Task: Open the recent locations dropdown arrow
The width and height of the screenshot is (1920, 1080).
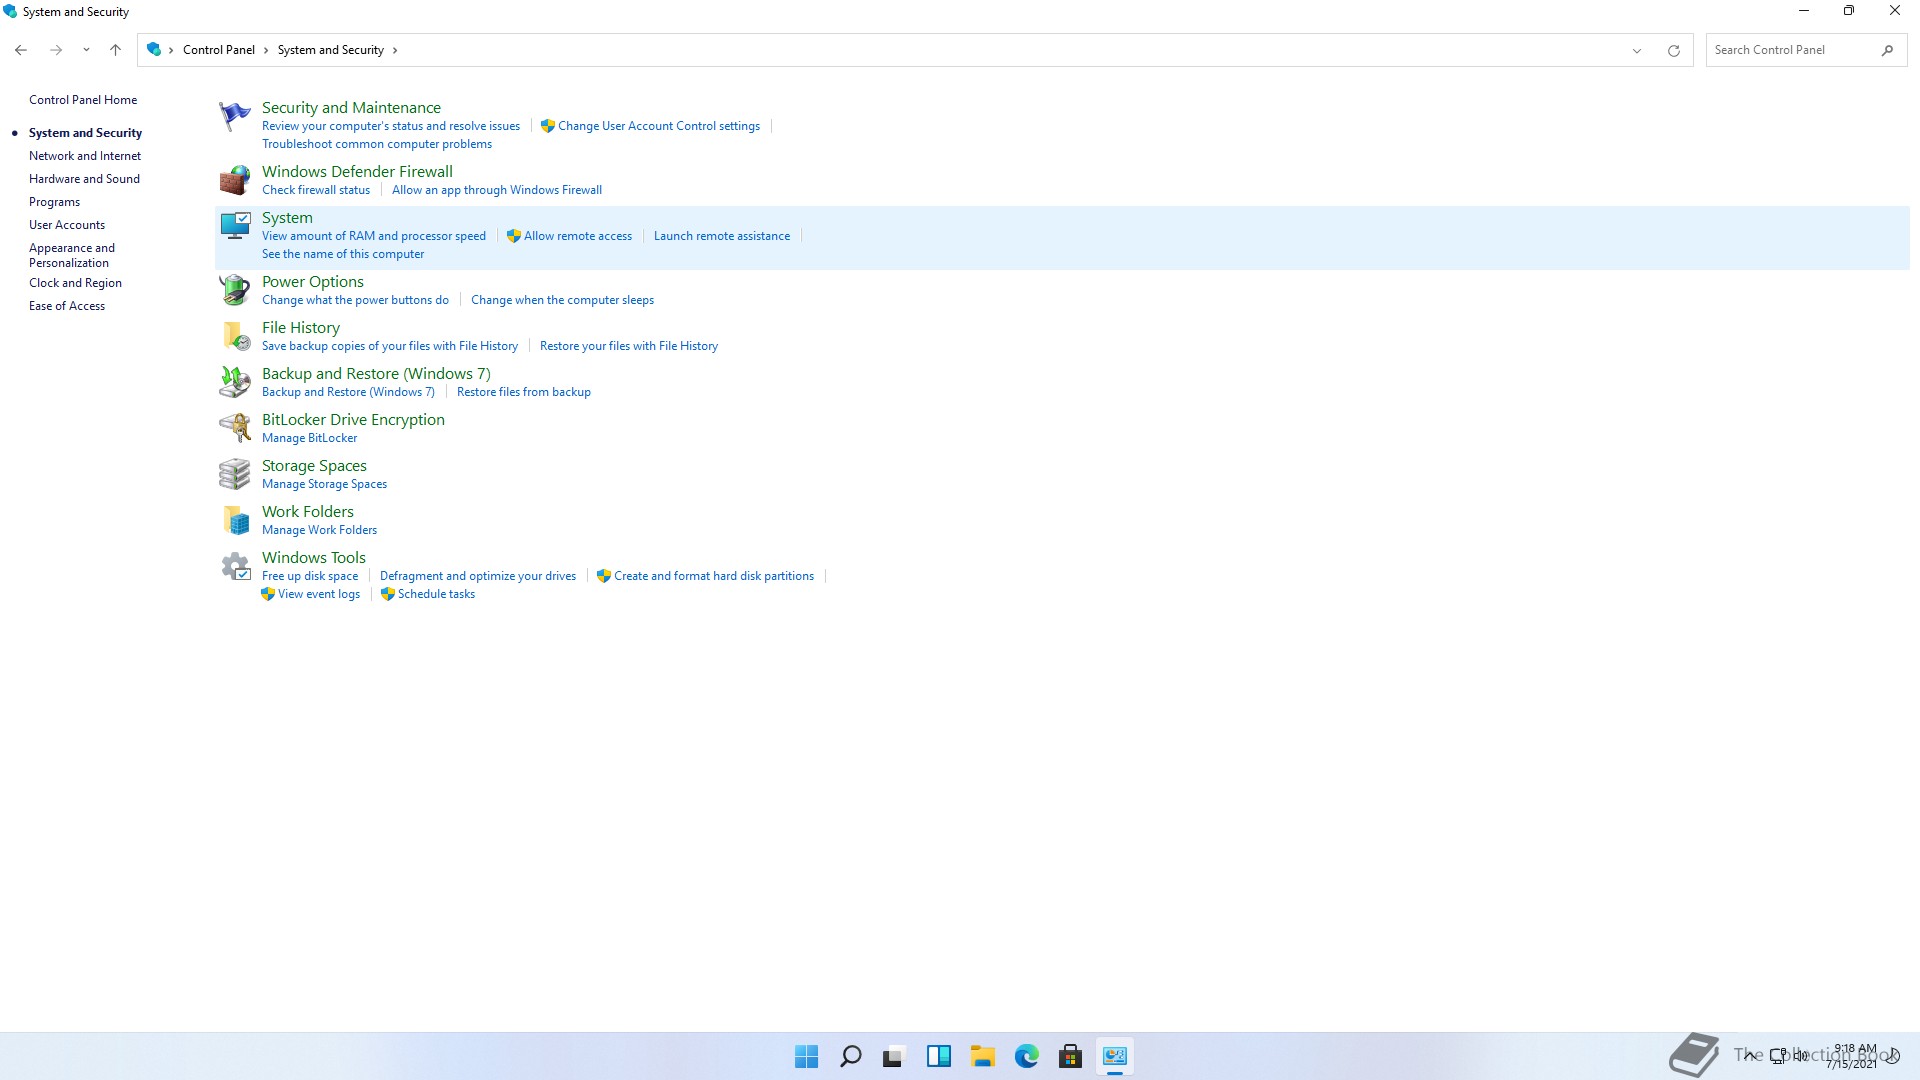Action: 86,50
